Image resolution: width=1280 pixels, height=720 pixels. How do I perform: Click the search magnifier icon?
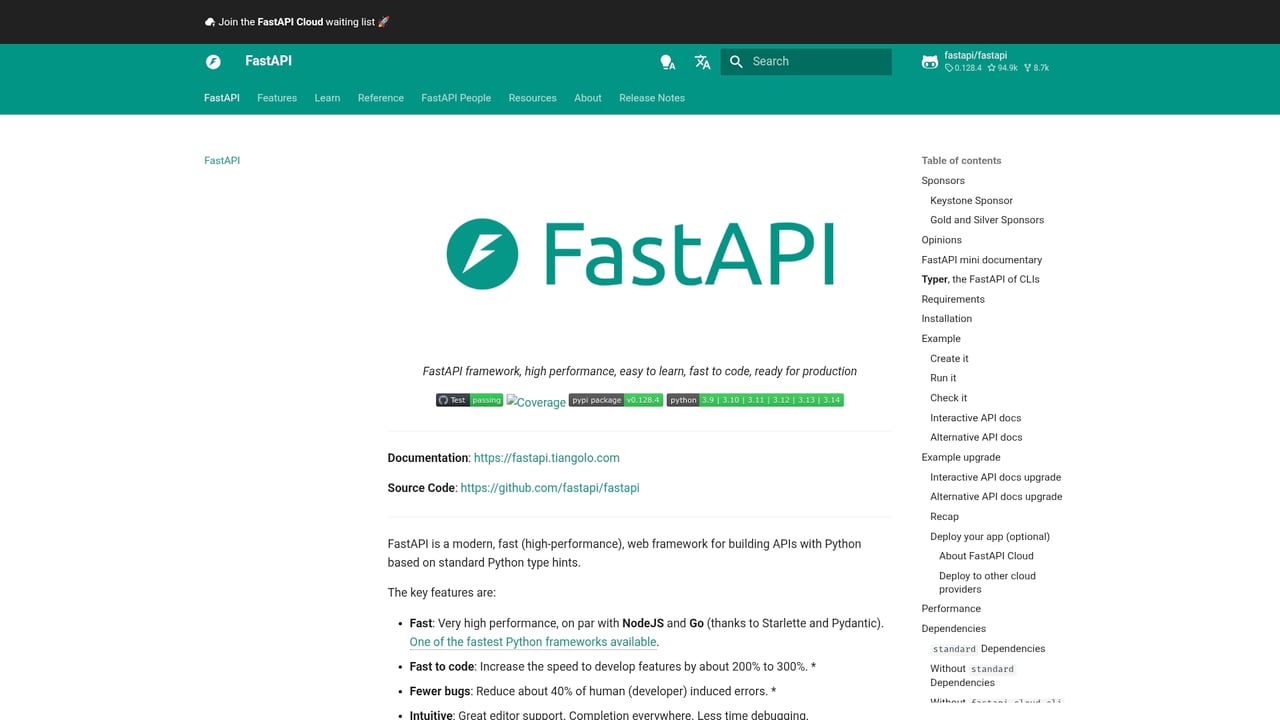click(736, 61)
